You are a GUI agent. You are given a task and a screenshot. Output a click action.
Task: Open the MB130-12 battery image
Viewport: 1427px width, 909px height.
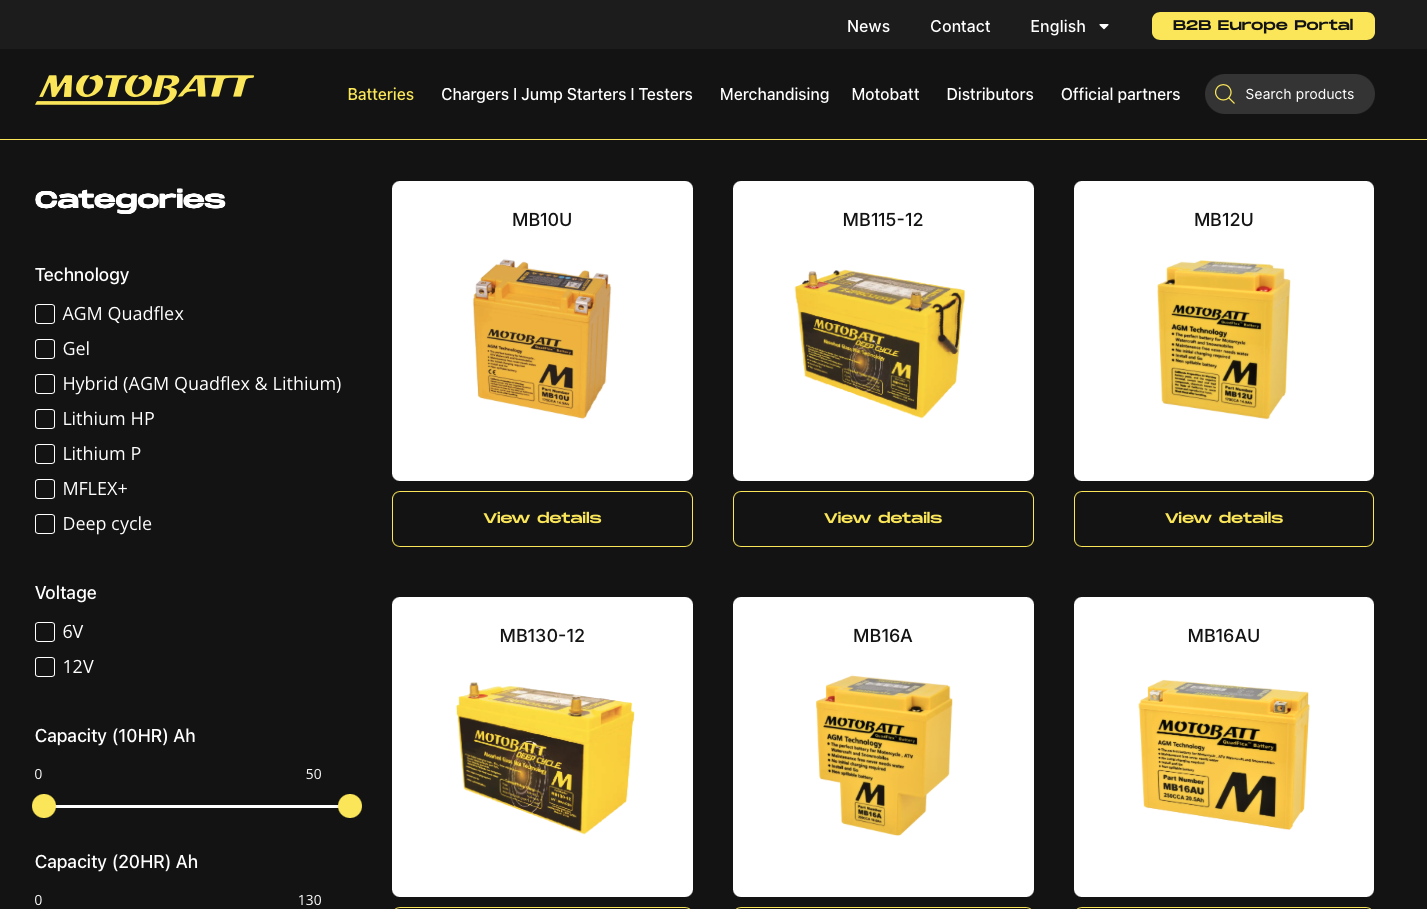pyautogui.click(x=545, y=757)
